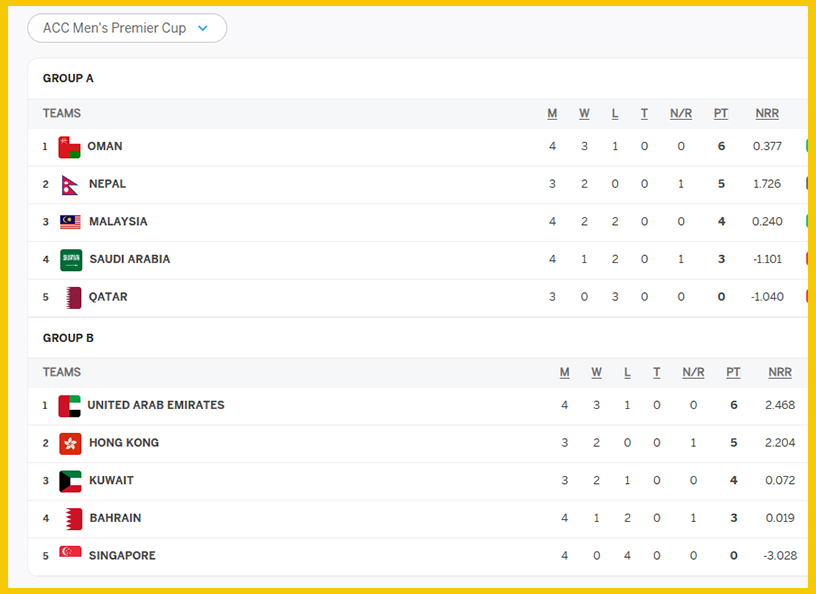Open the HONG KONG team link

click(124, 443)
